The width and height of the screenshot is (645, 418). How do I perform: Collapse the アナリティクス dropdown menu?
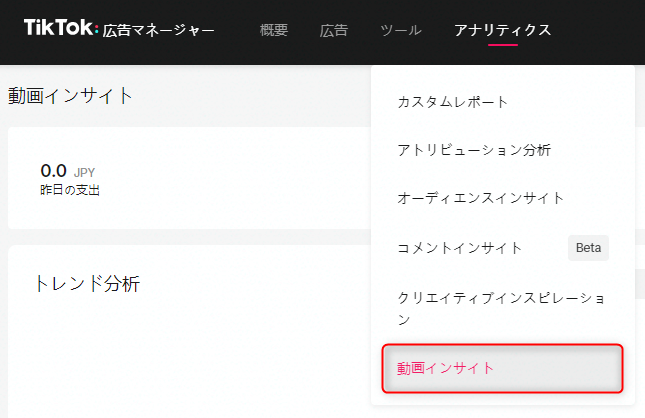click(x=502, y=30)
